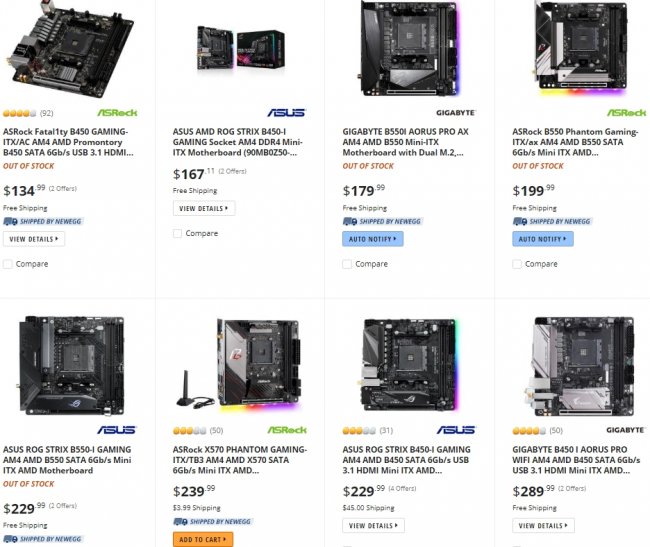
Task: Check Compare for ASRock Fatal1ty B450 GAMING-ITX/AC
Action: click(x=9, y=264)
